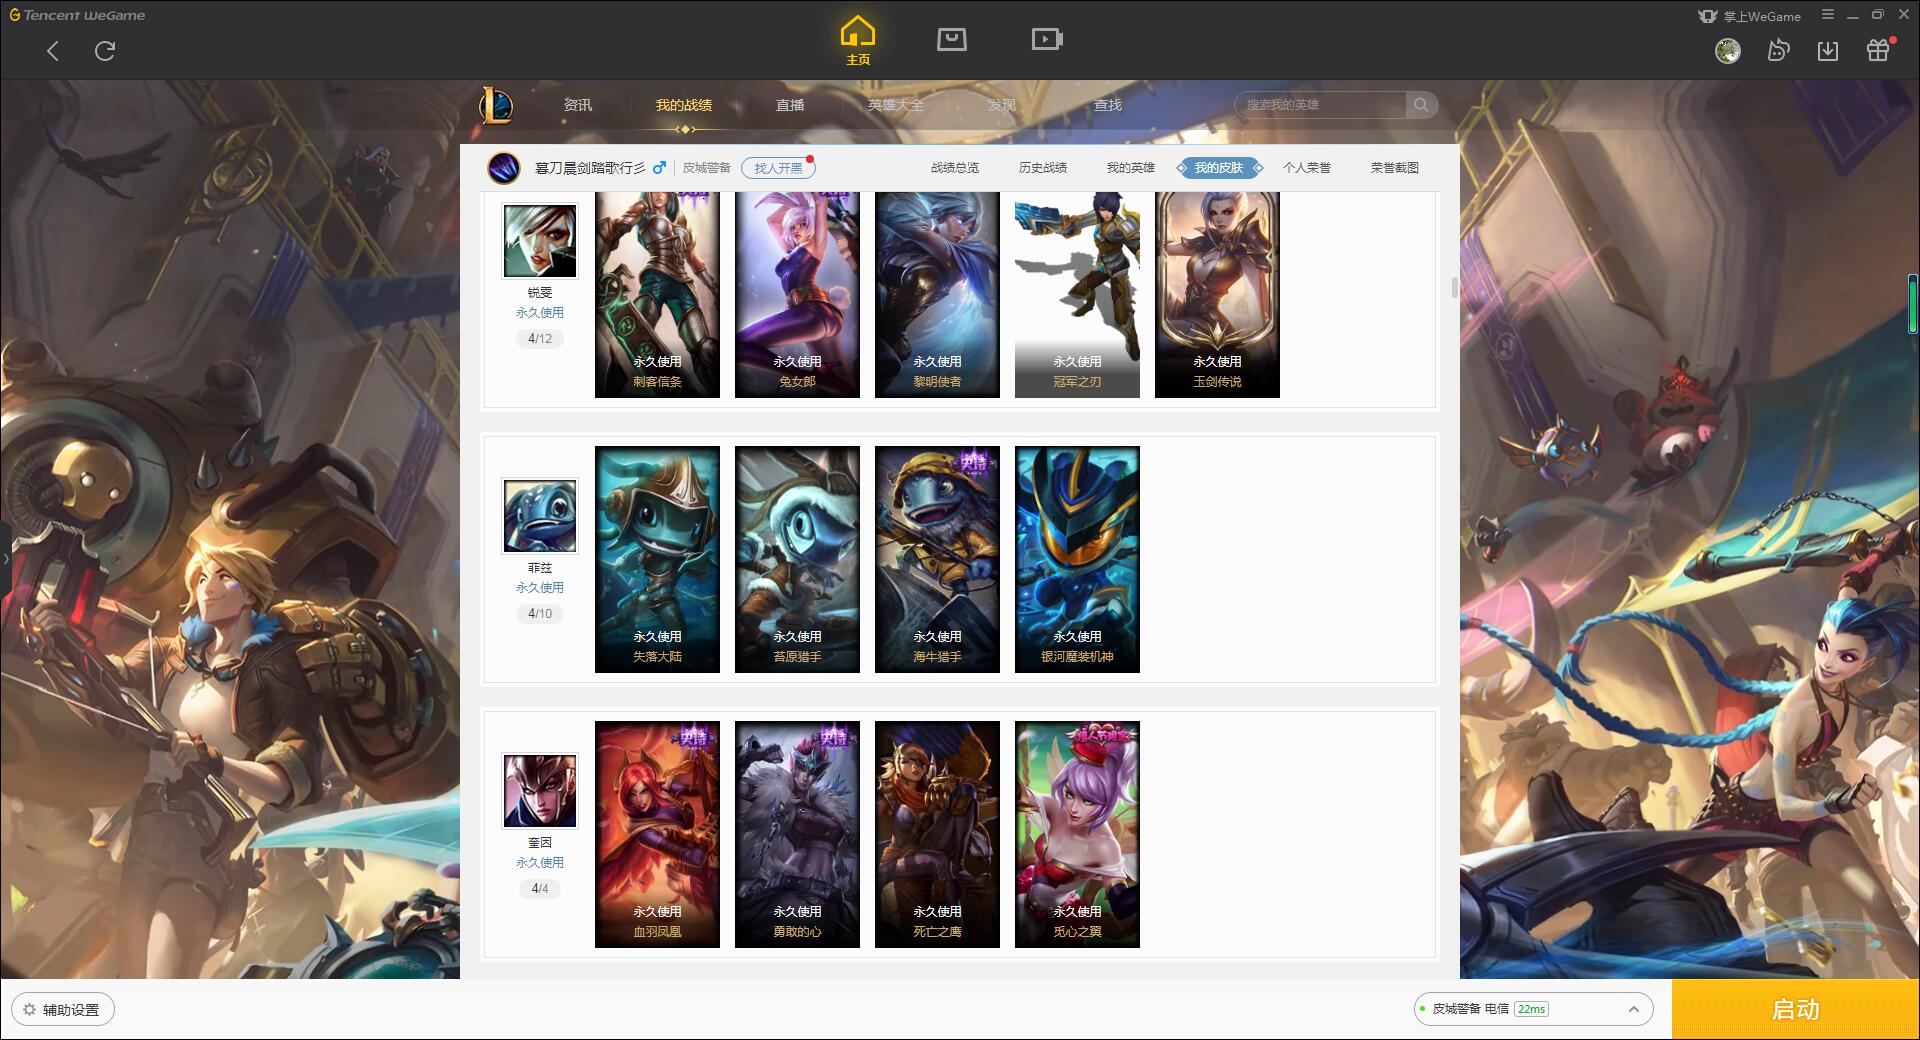Click the summoner profile avatar
The height and width of the screenshot is (1040, 1920).
tap(504, 168)
